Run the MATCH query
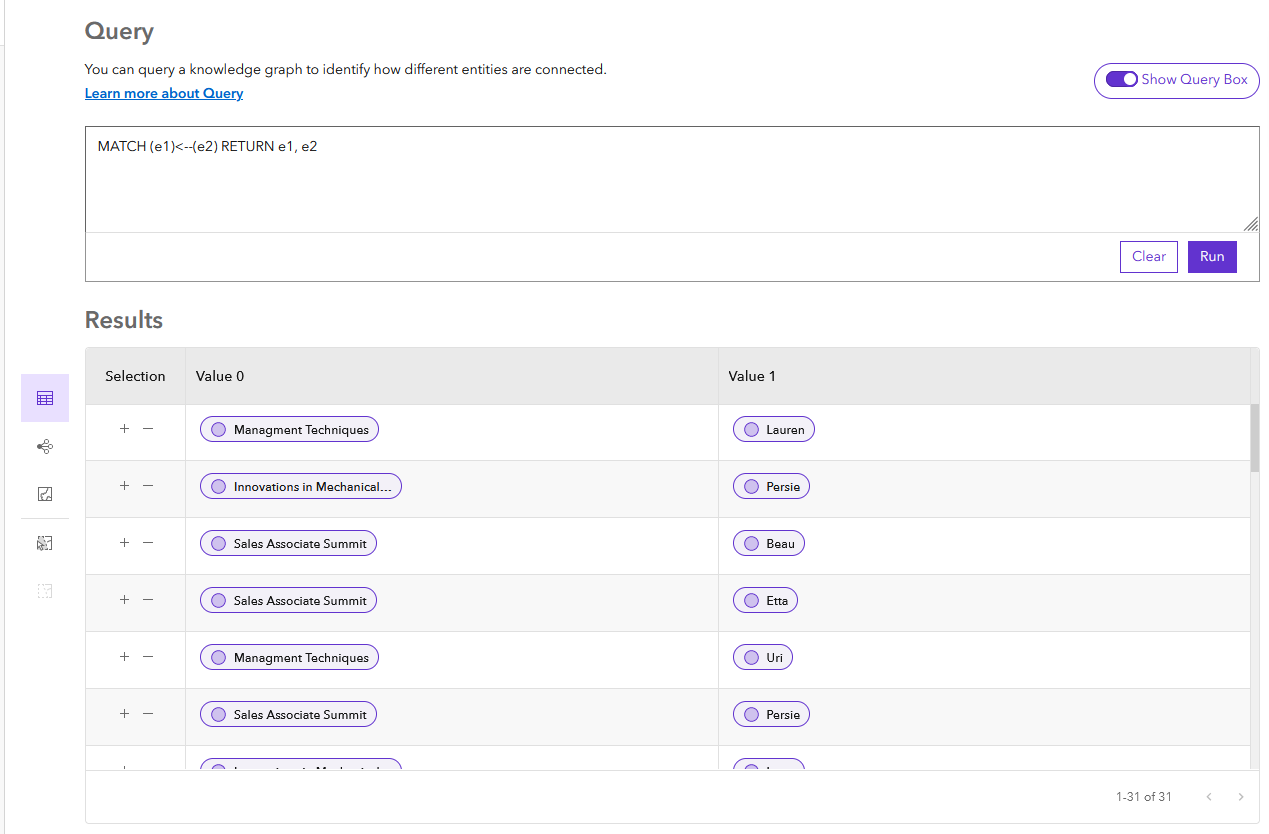The image size is (1269, 834). pos(1212,256)
